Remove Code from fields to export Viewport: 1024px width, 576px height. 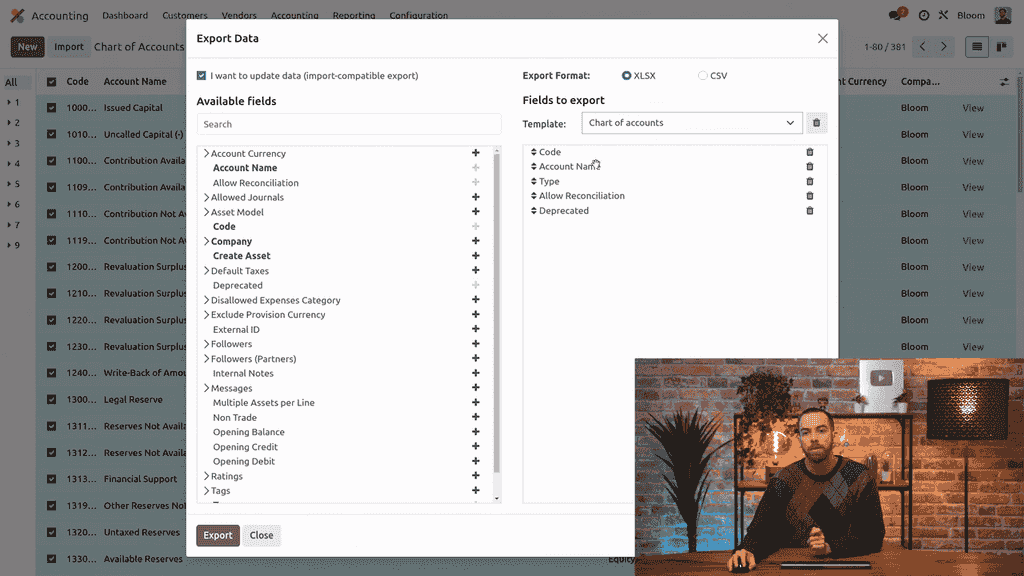810,152
